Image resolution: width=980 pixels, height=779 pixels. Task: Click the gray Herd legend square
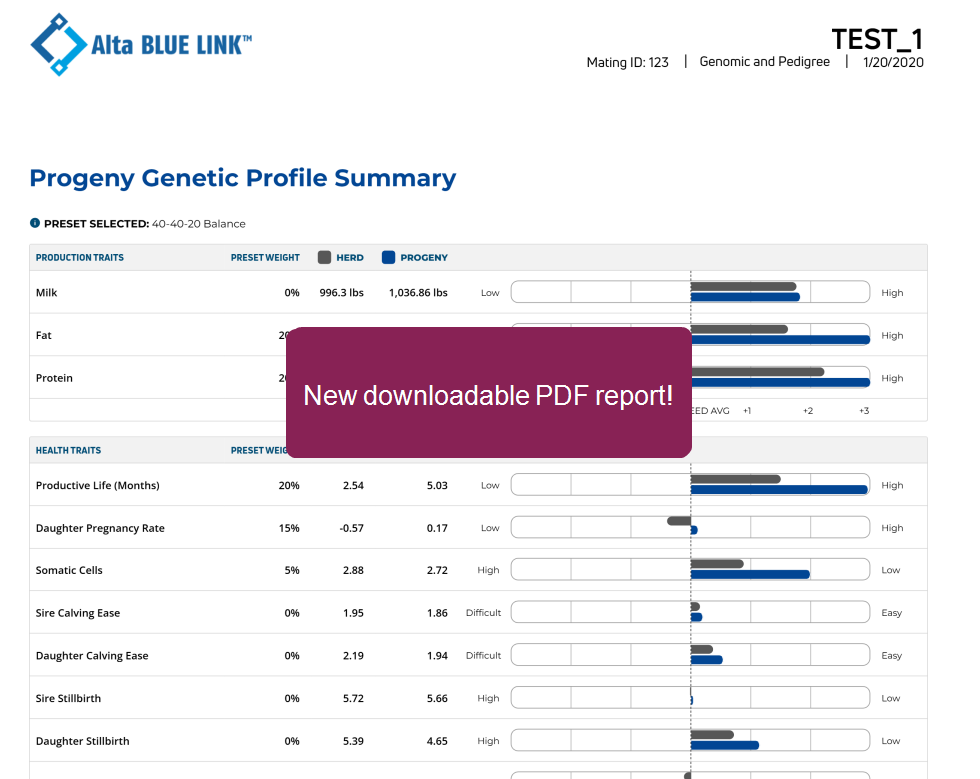click(x=324, y=257)
